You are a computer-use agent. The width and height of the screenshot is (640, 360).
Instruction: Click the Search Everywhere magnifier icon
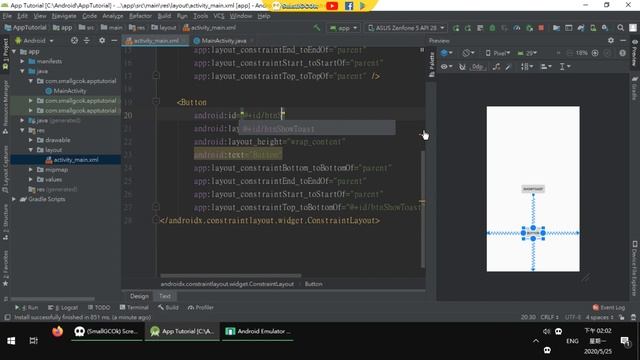click(620, 28)
